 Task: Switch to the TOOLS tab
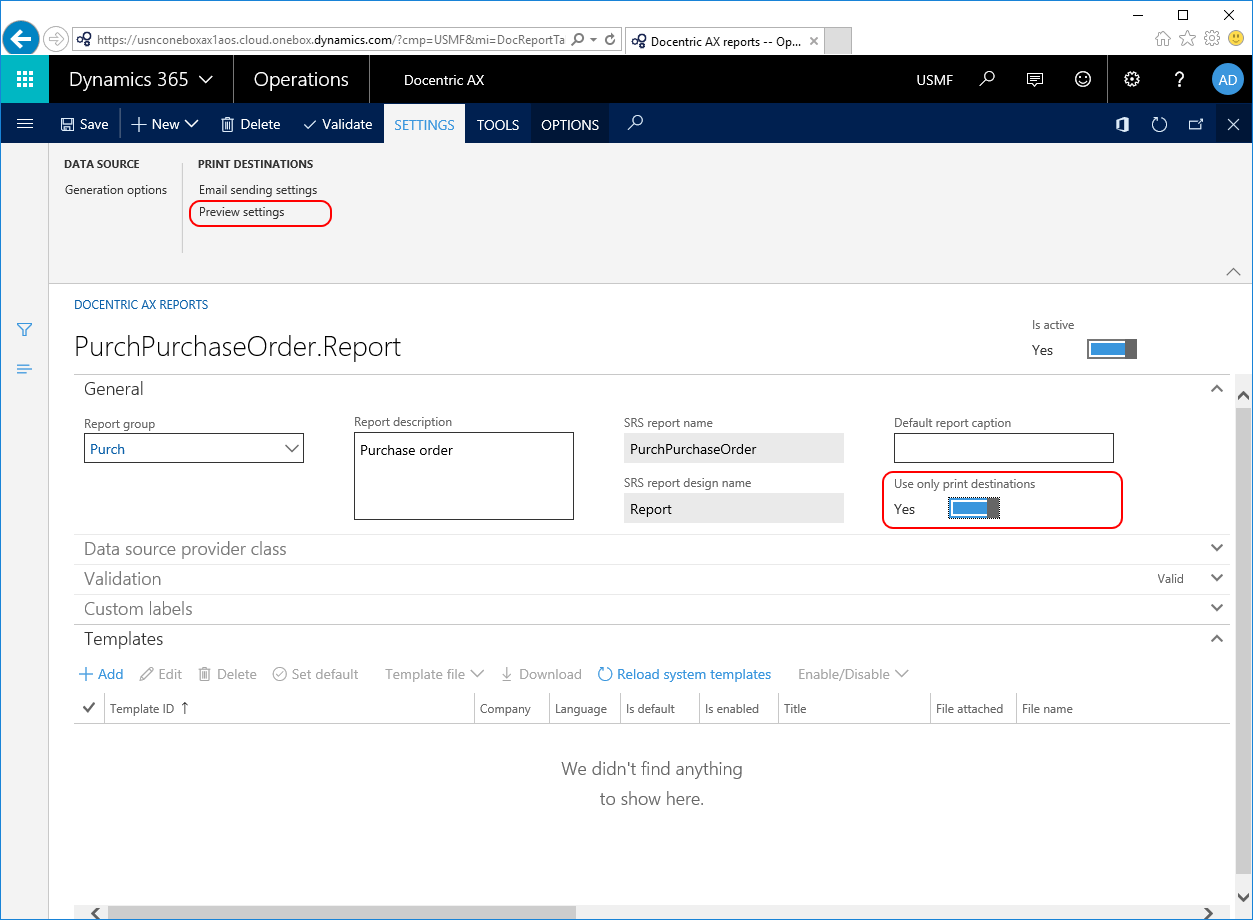(498, 125)
